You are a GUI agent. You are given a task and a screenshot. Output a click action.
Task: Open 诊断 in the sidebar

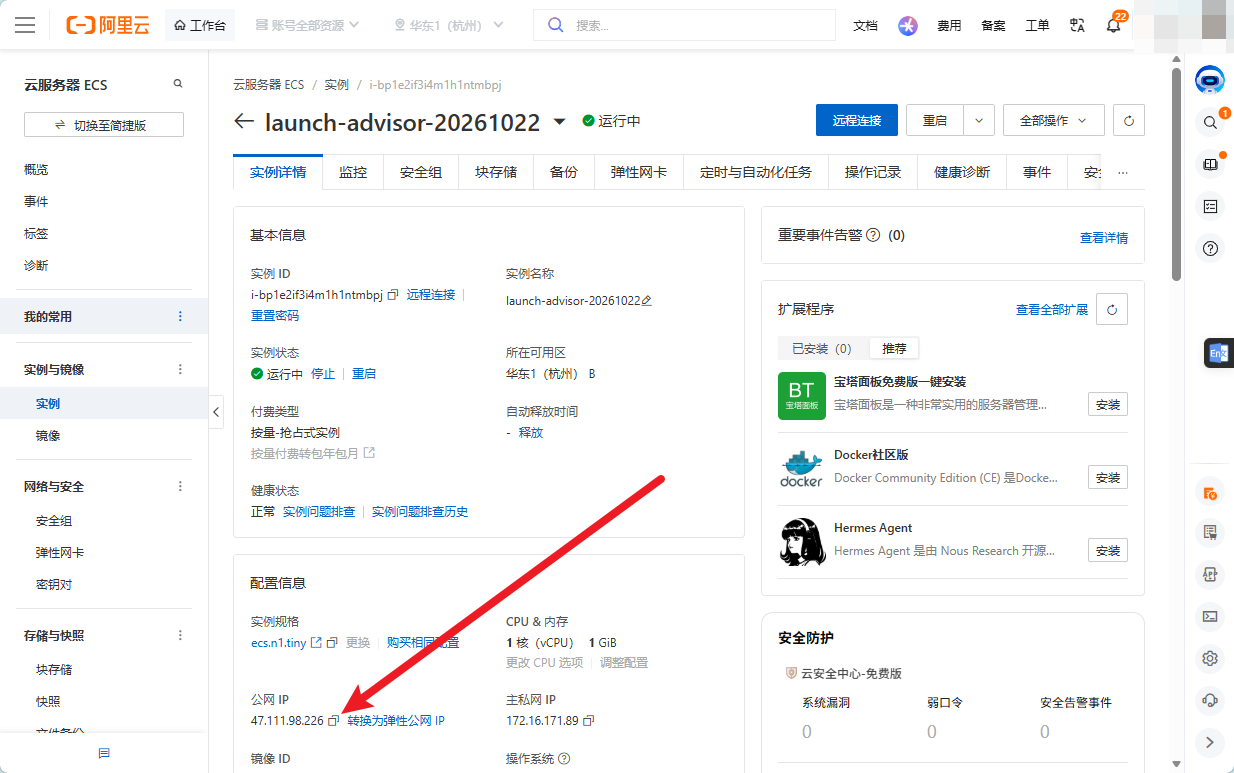tap(36, 266)
